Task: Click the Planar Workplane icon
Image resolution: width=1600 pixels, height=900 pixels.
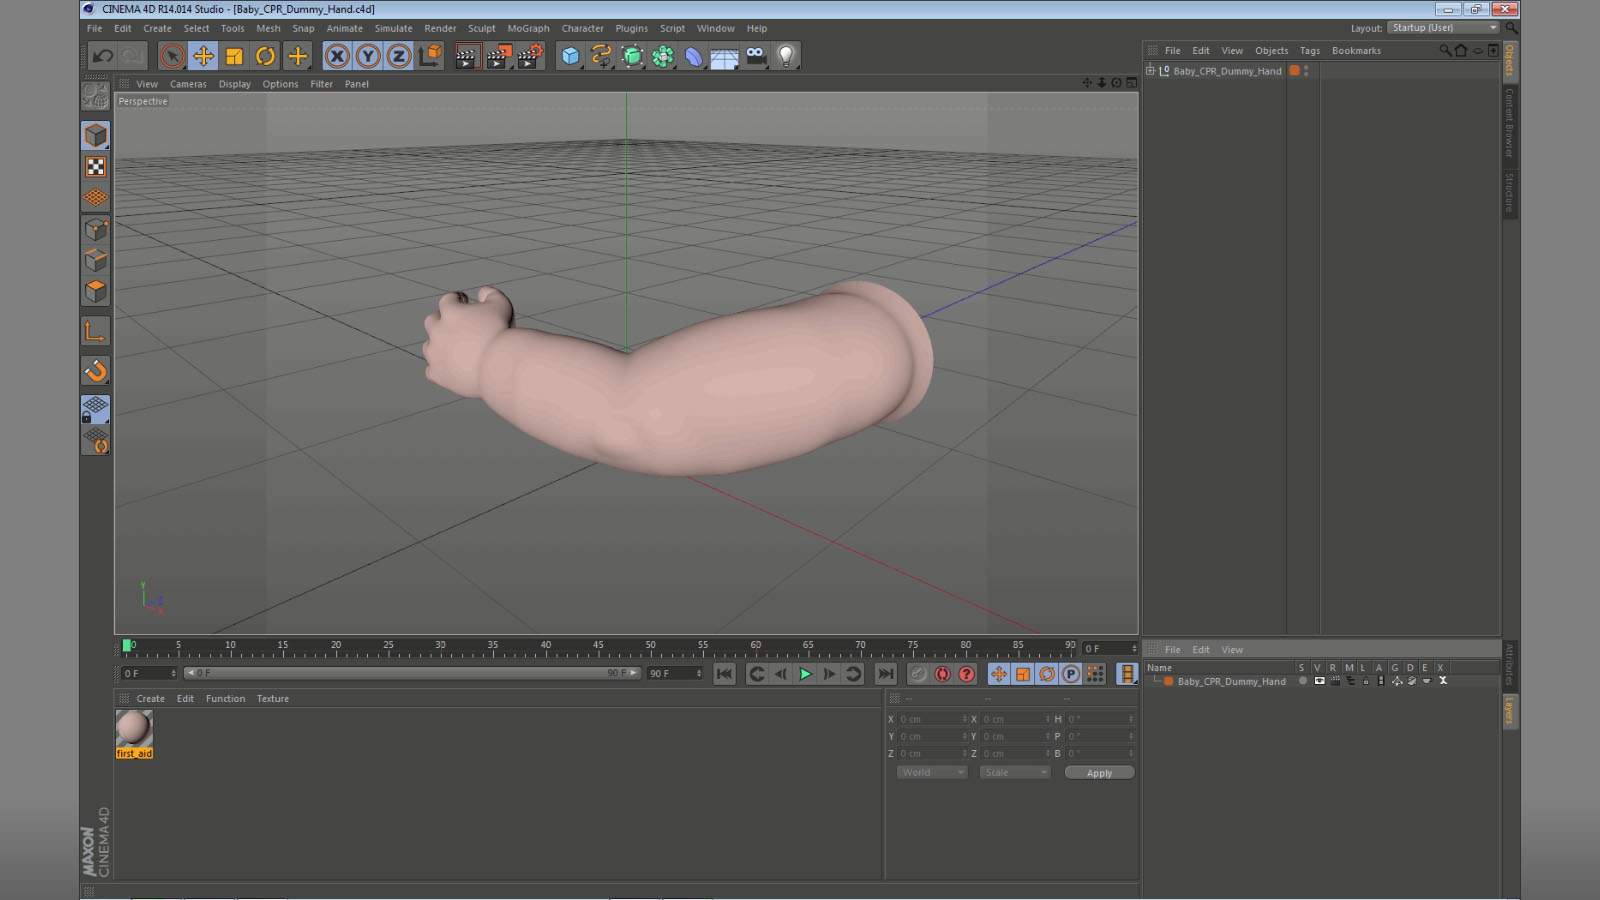Action: 95,441
